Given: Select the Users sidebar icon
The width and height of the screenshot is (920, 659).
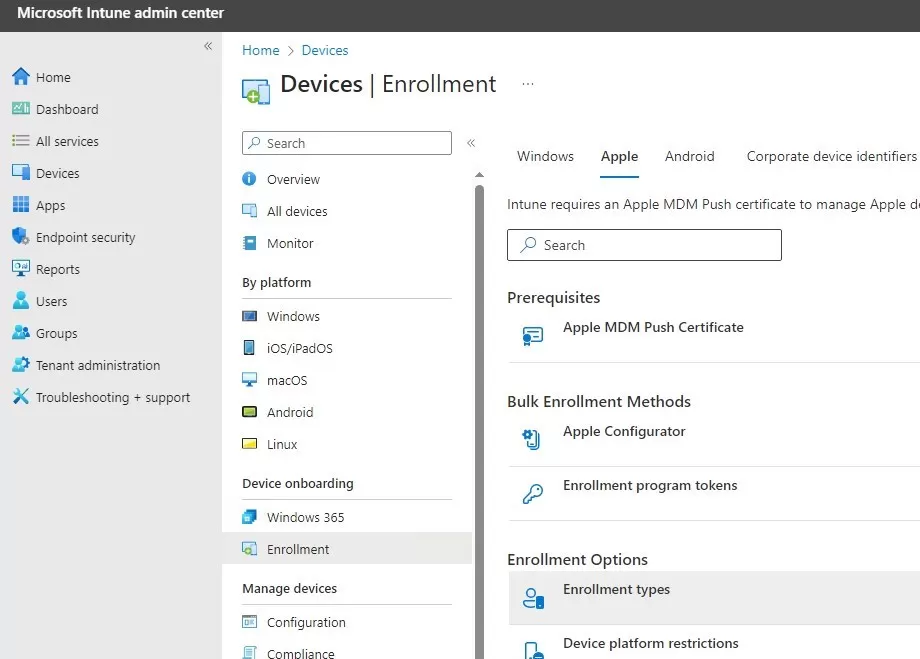Looking at the screenshot, I should [x=20, y=301].
